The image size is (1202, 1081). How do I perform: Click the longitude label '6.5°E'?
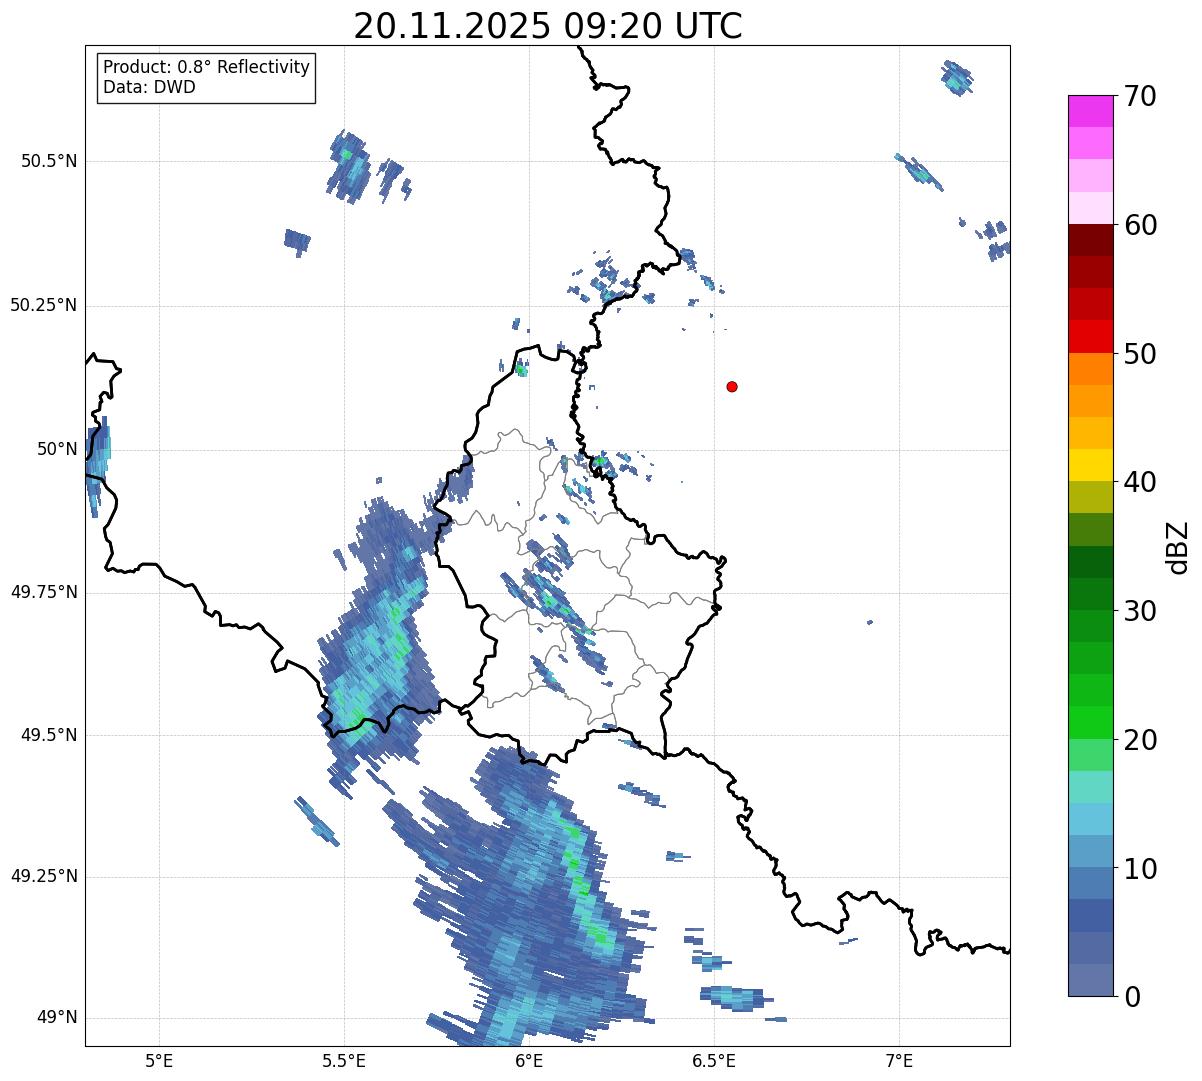tap(715, 1060)
